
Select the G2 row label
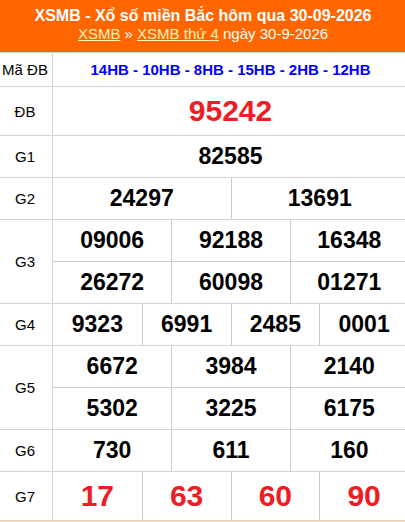(25, 199)
